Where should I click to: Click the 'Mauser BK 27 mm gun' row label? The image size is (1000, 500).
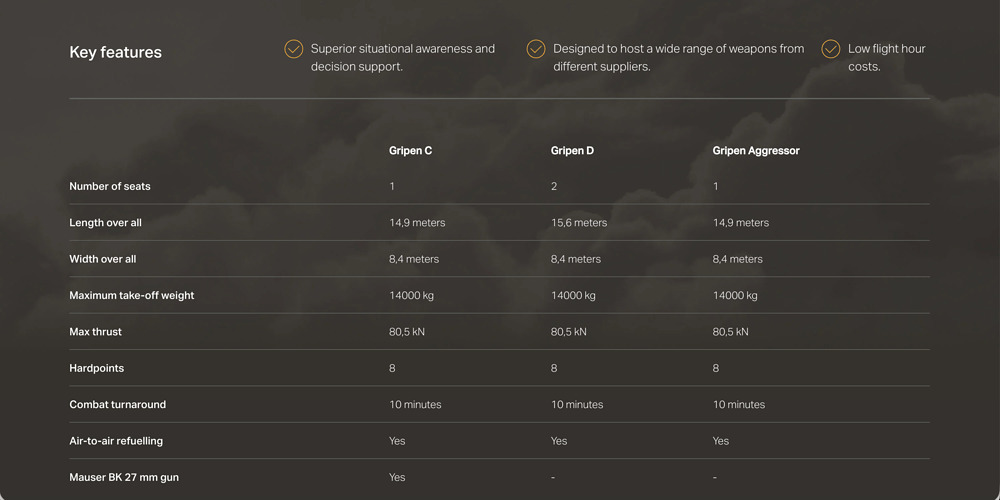pos(123,478)
